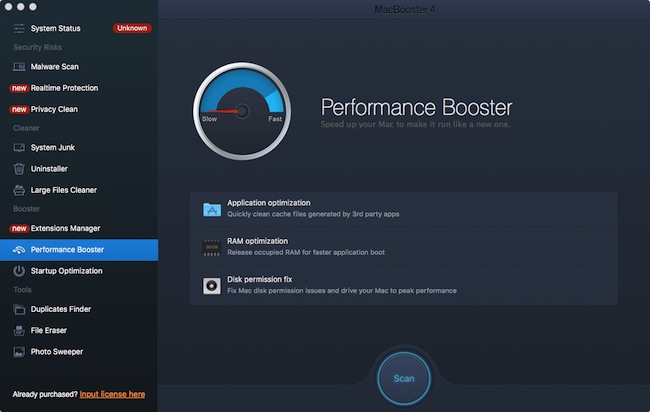
Task: Click the Application optimization folder icon
Action: 212,209
